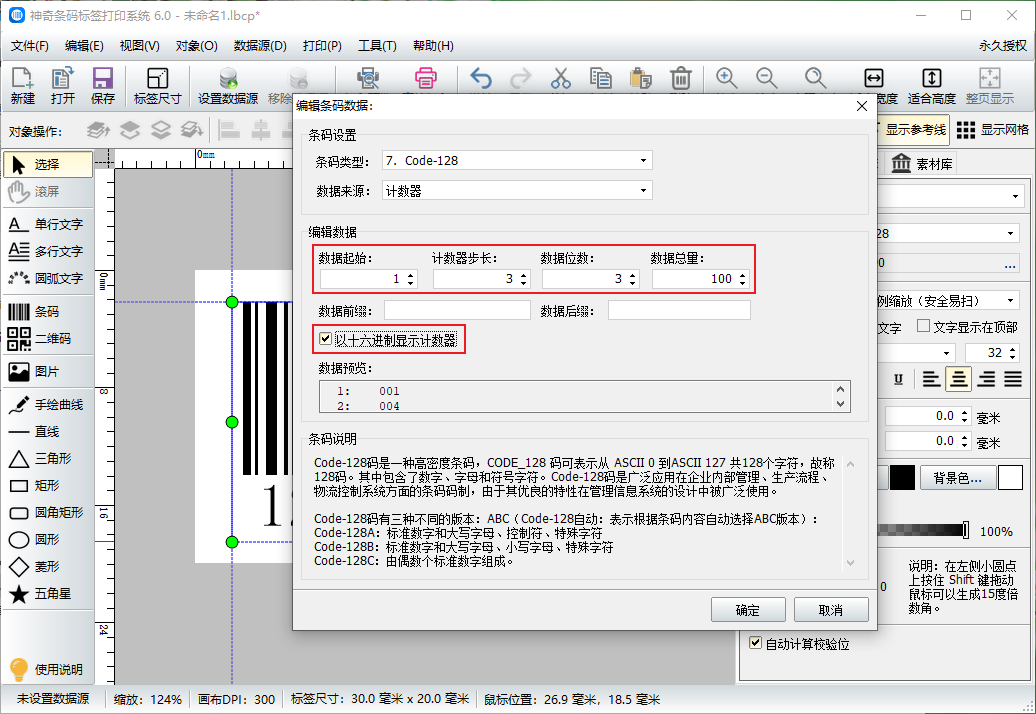Open the 数据来源 计数器 dropdown
This screenshot has height=714, width=1036.
pyautogui.click(x=517, y=191)
